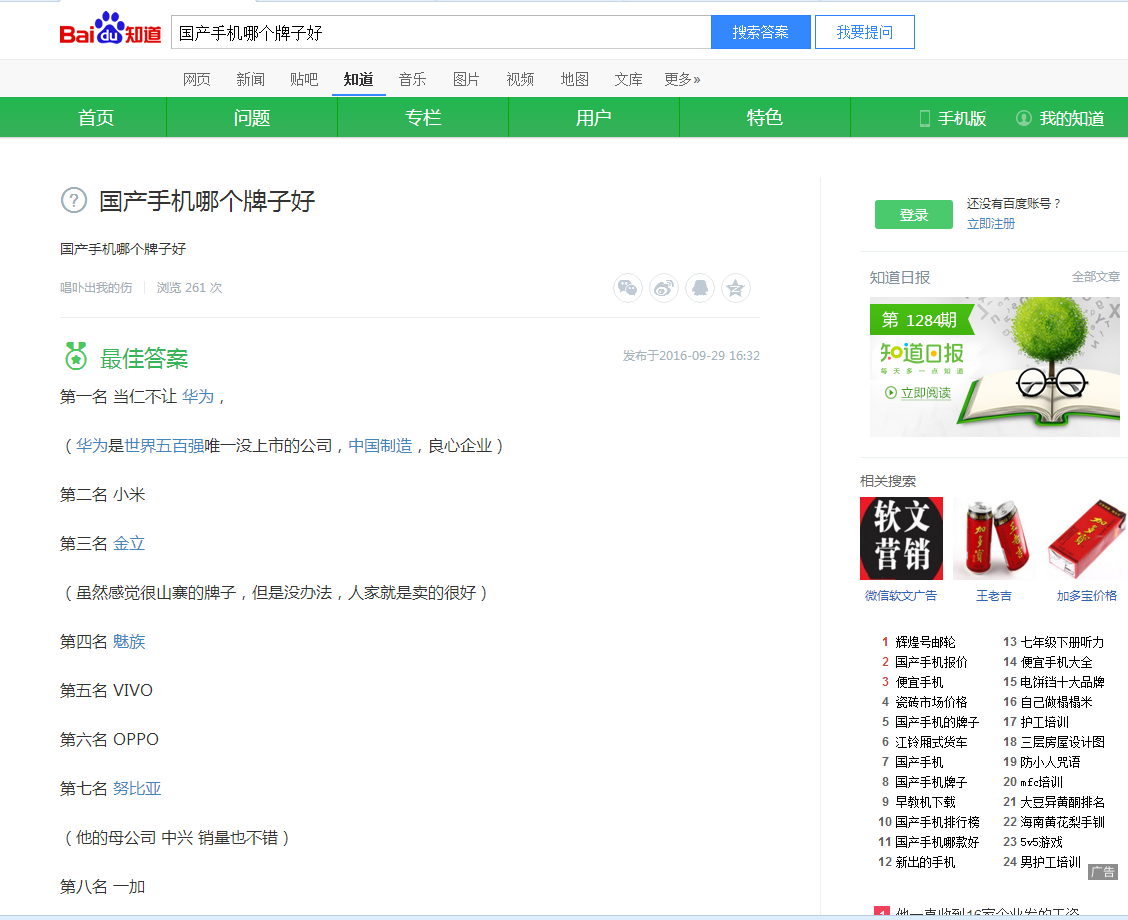This screenshot has width=1128, height=920.
Task: Click the 金立 link
Action: [x=129, y=544]
